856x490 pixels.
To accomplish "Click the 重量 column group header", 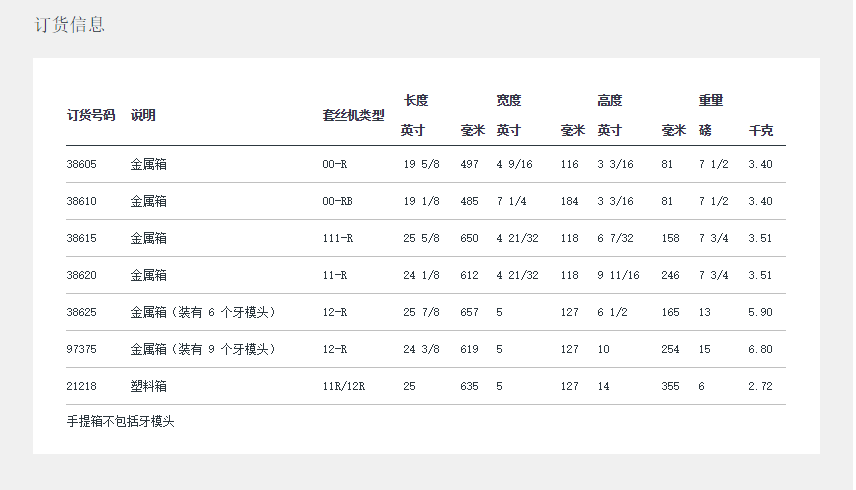I will [x=711, y=100].
